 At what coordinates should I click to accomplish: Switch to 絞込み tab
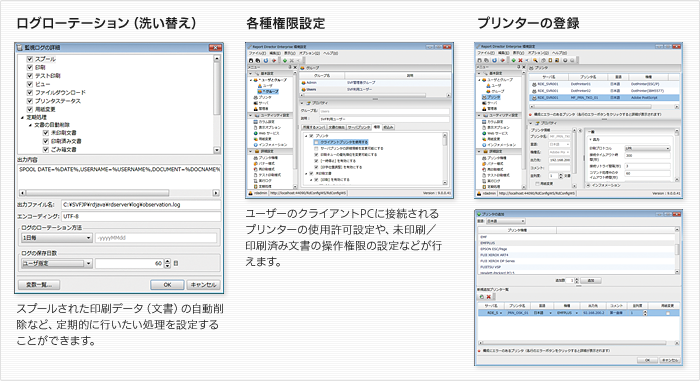pos(388,127)
